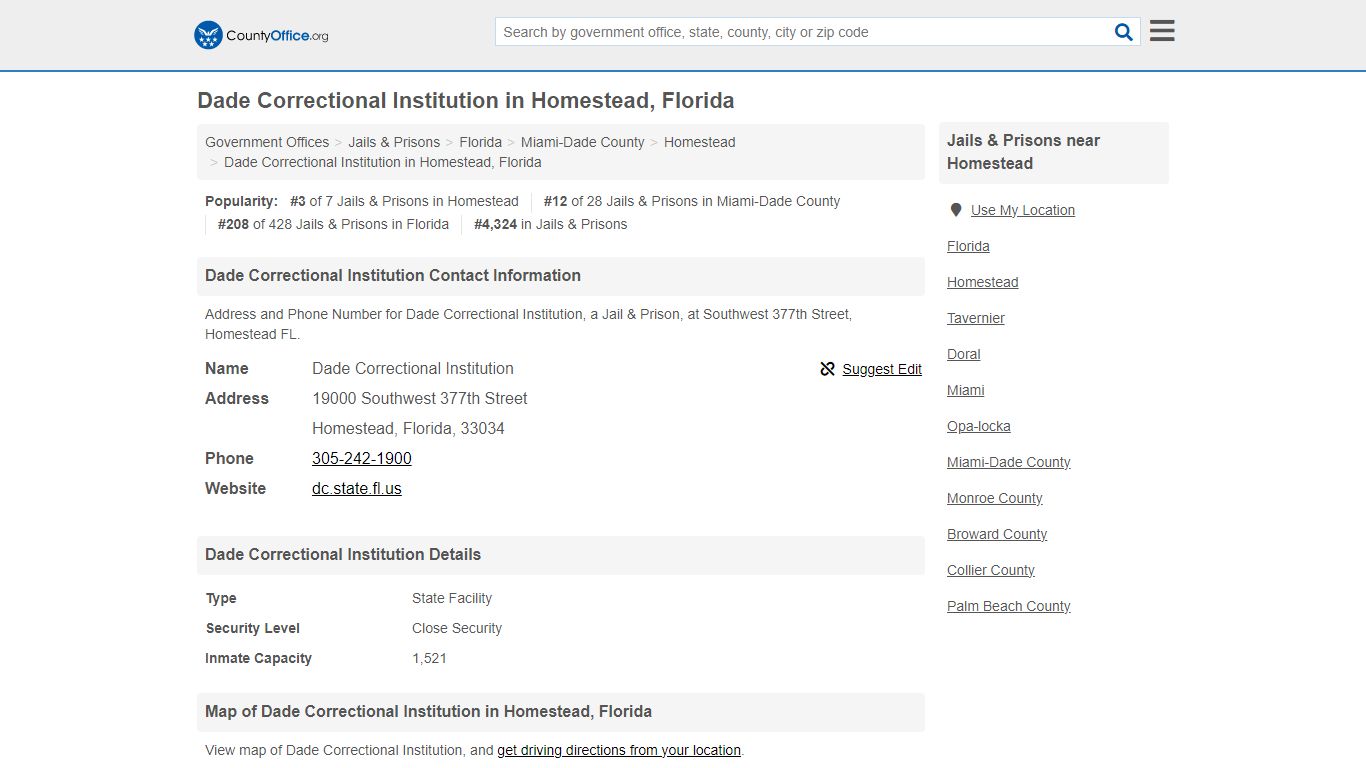Click the CountyOffice.org logo
Viewport: 1366px width, 768px height.
261,35
